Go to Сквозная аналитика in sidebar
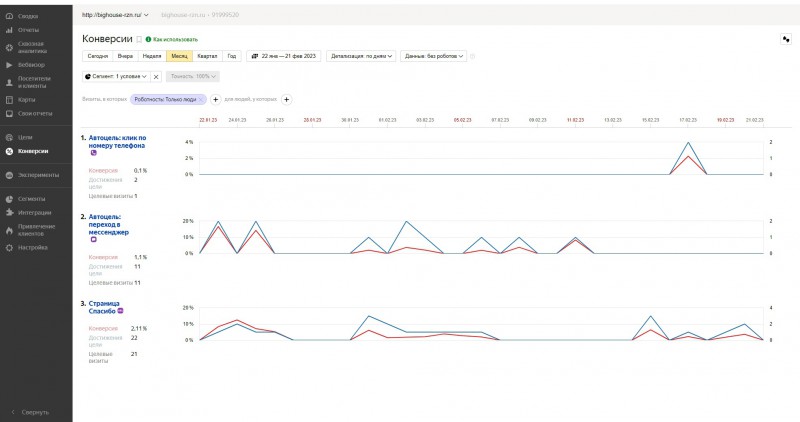The height and width of the screenshot is (422, 800). coord(32,47)
